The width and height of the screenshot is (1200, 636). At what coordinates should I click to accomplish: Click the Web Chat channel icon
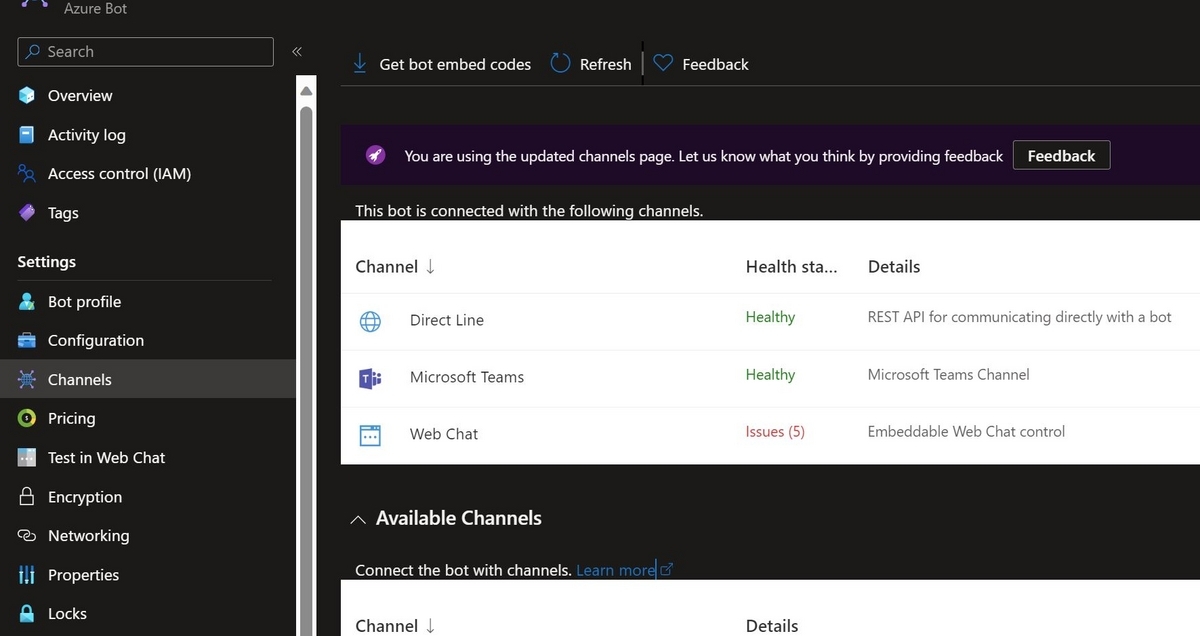point(370,435)
